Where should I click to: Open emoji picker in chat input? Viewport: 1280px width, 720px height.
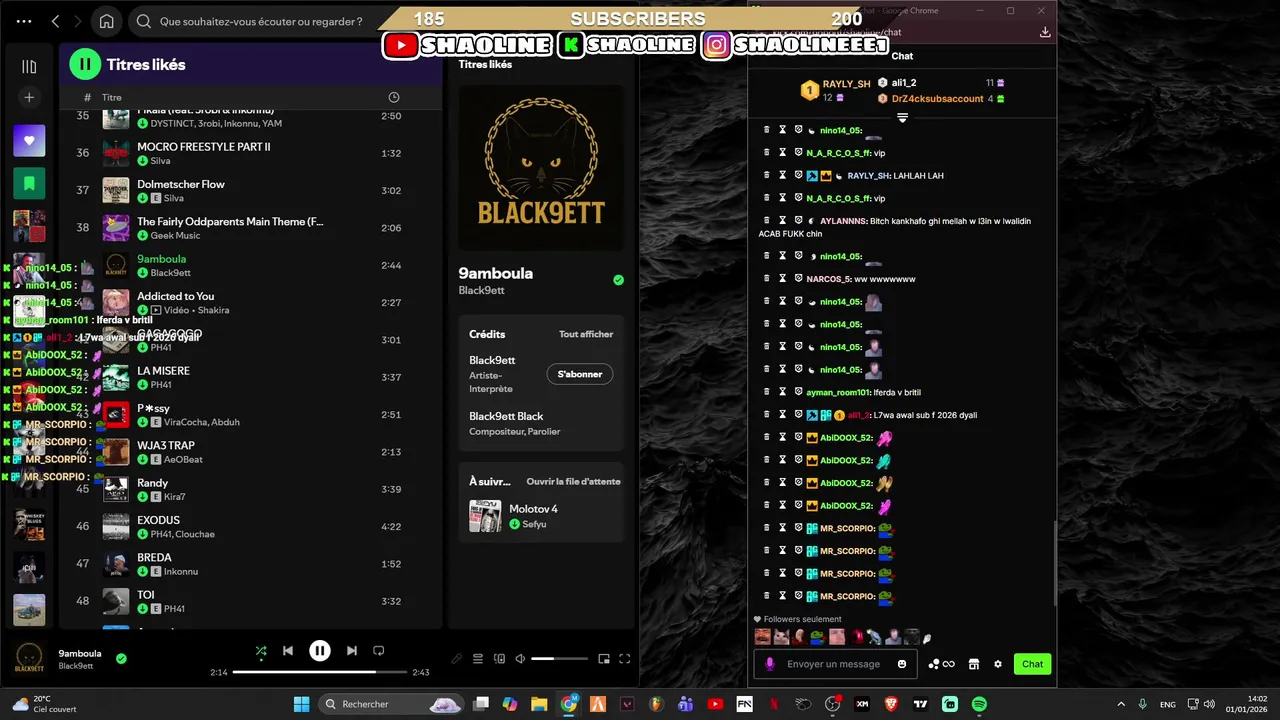(902, 664)
